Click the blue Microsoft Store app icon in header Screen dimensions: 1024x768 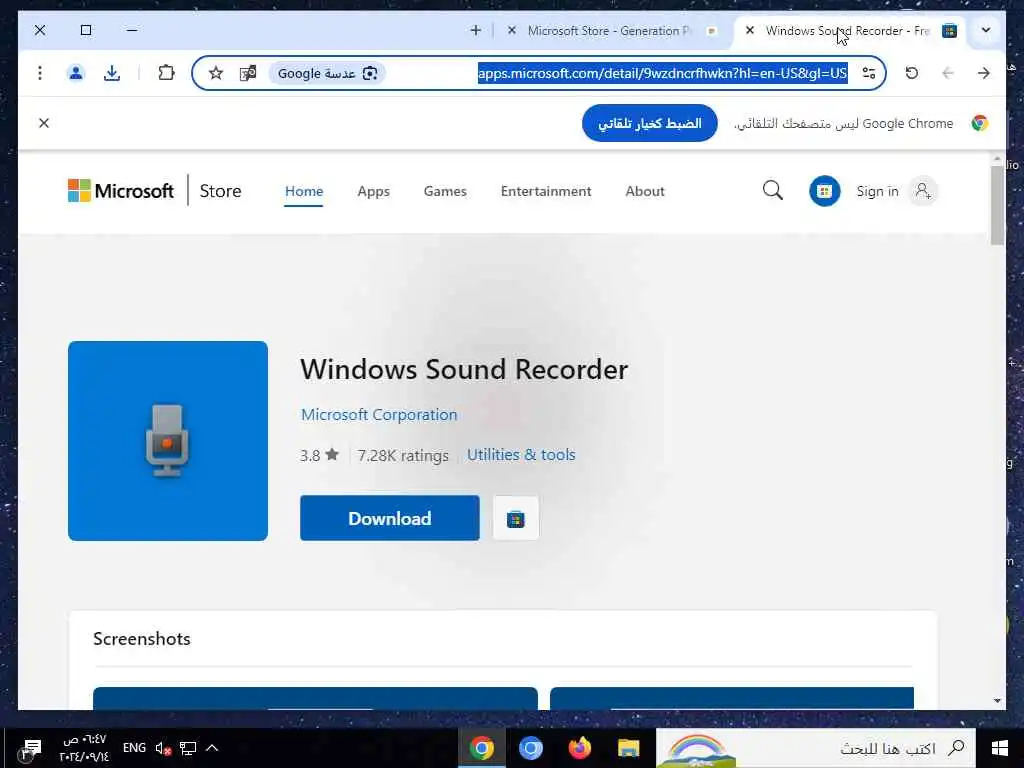tap(824, 191)
